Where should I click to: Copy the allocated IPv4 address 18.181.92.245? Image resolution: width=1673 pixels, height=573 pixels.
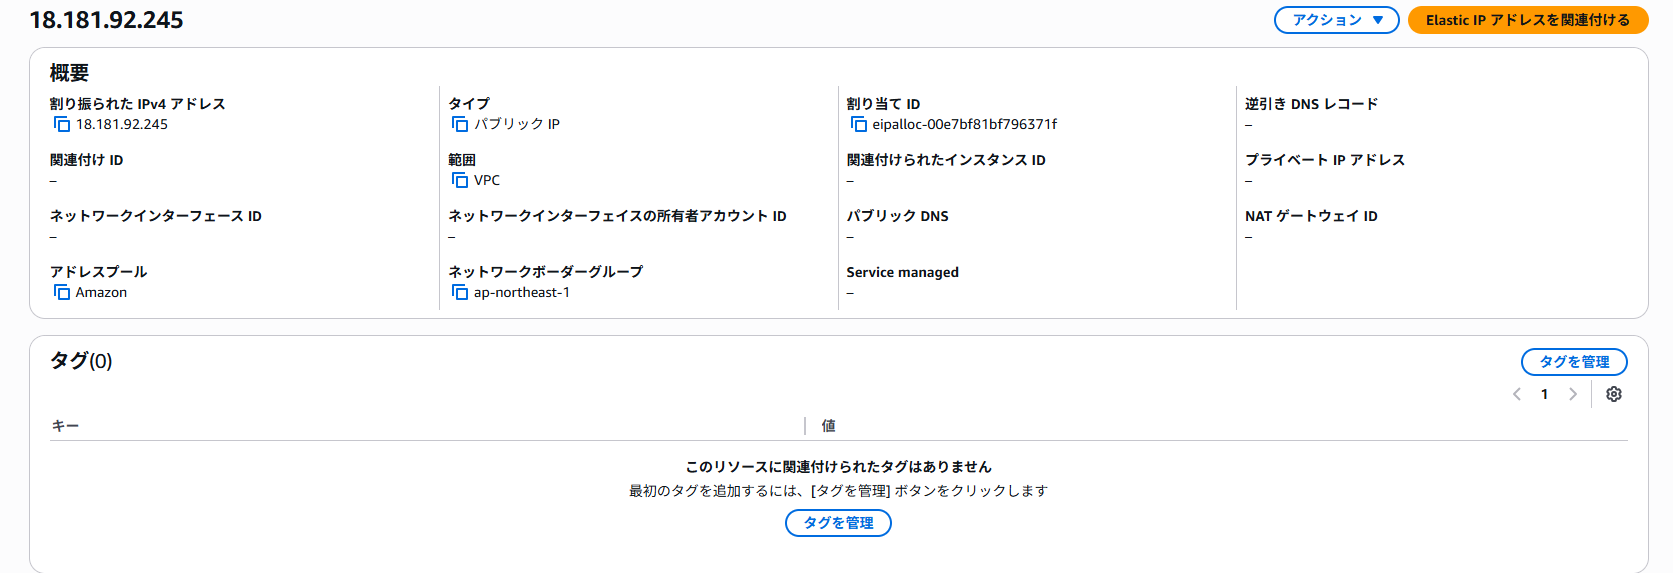pos(62,124)
